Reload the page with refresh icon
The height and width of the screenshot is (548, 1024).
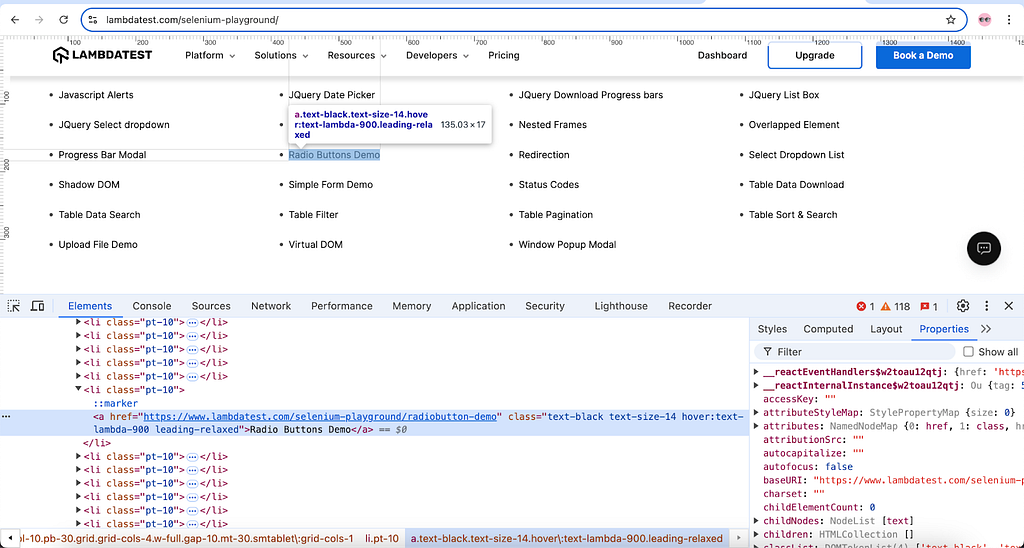[63, 20]
